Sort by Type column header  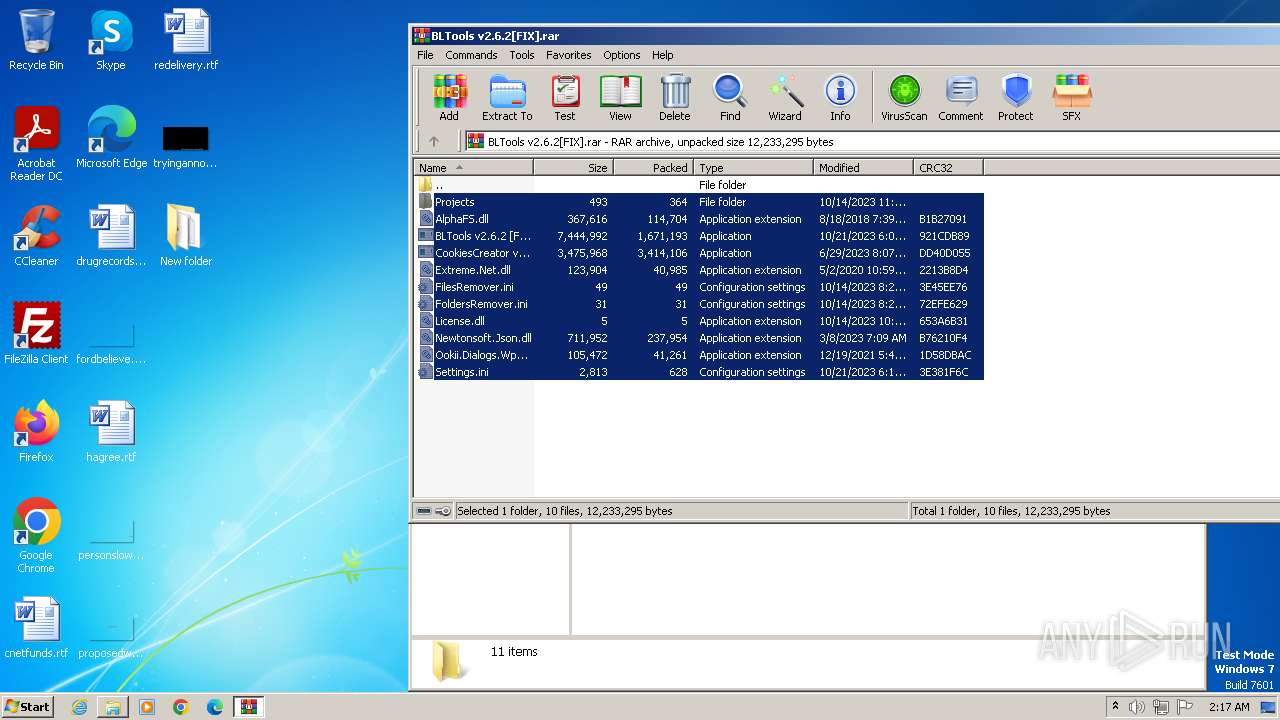(753, 167)
